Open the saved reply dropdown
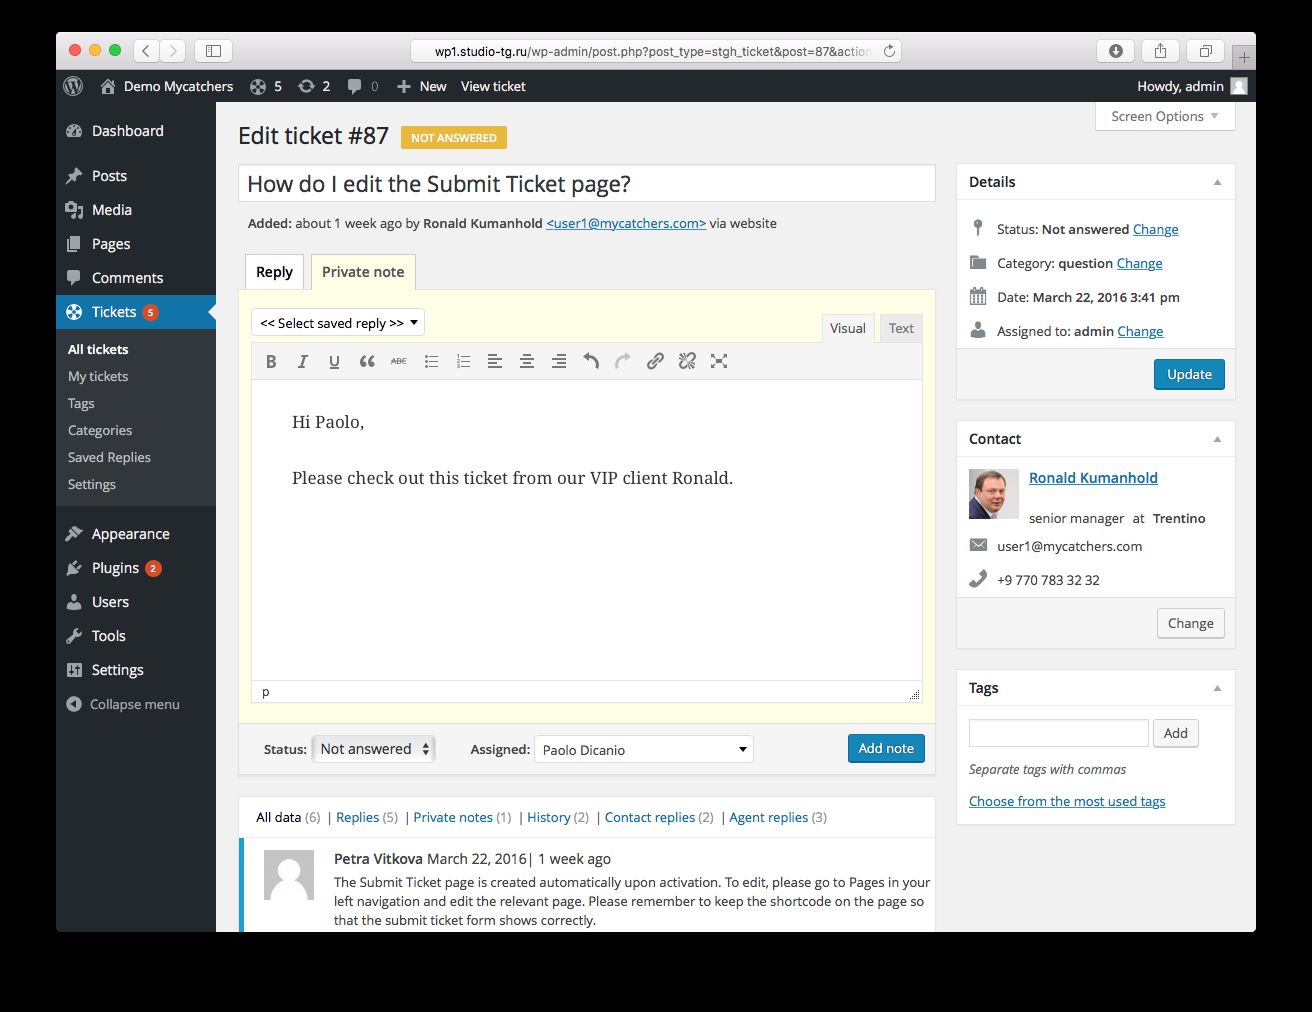Viewport: 1312px width, 1012px height. (338, 323)
